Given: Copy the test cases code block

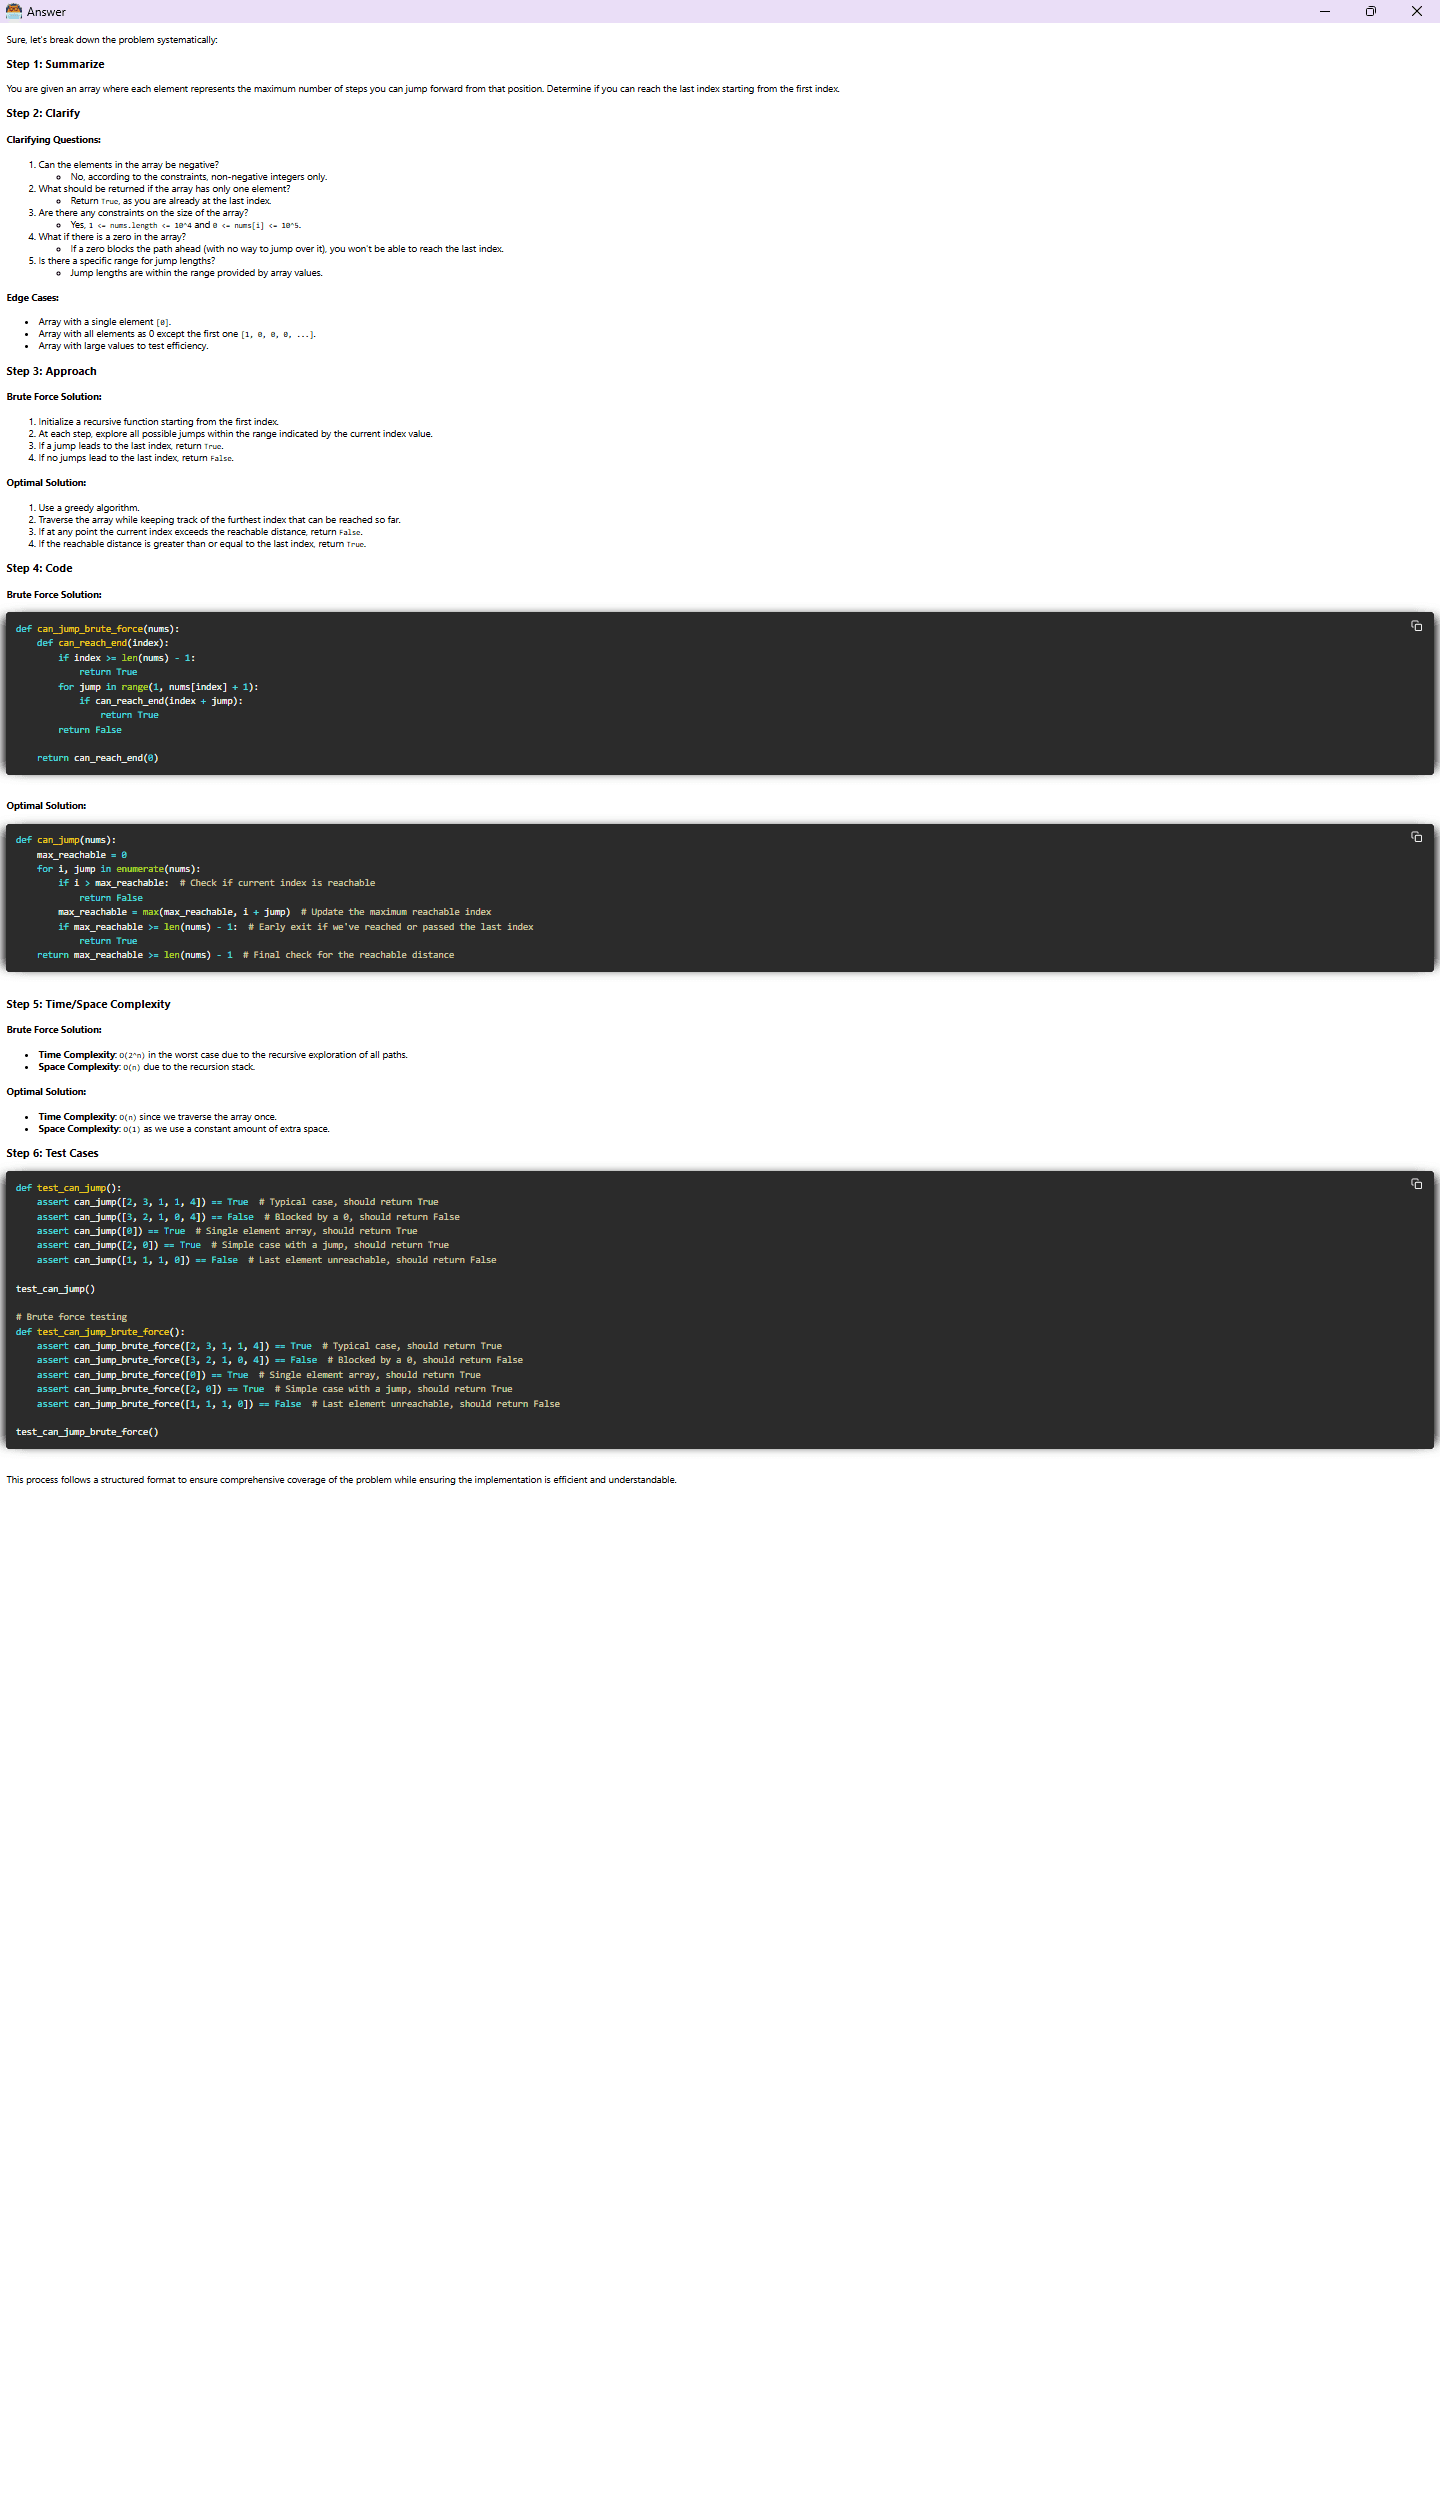Looking at the screenshot, I should 1416,1184.
